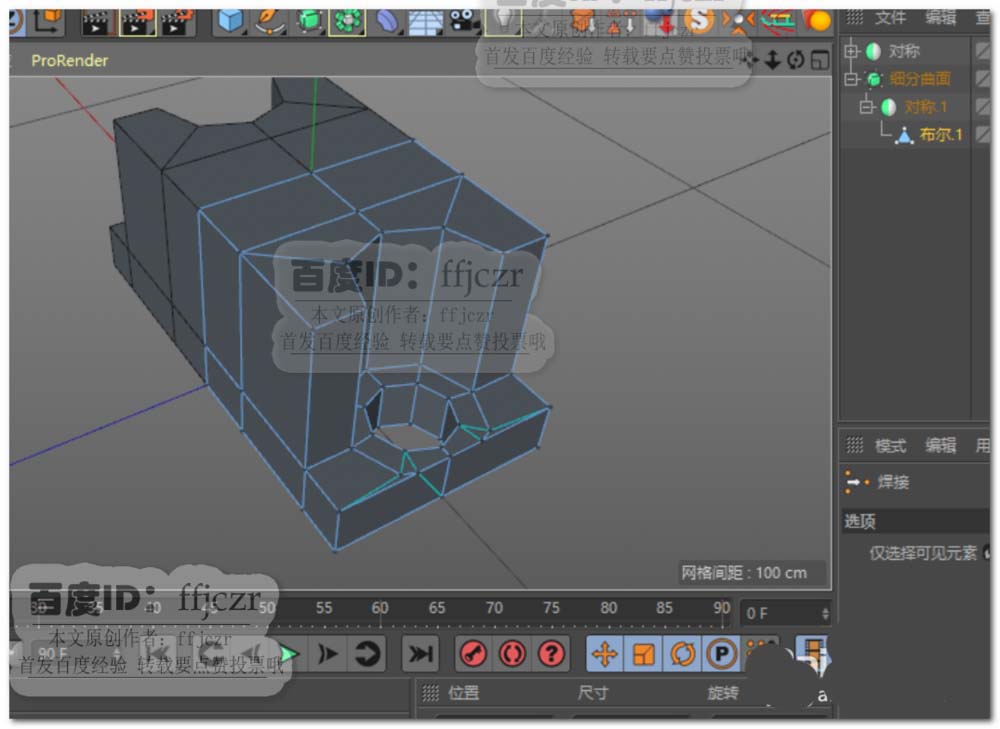Toggle 仅选择可见元素 checkbox
The height and width of the screenshot is (729, 1000).
(987, 553)
